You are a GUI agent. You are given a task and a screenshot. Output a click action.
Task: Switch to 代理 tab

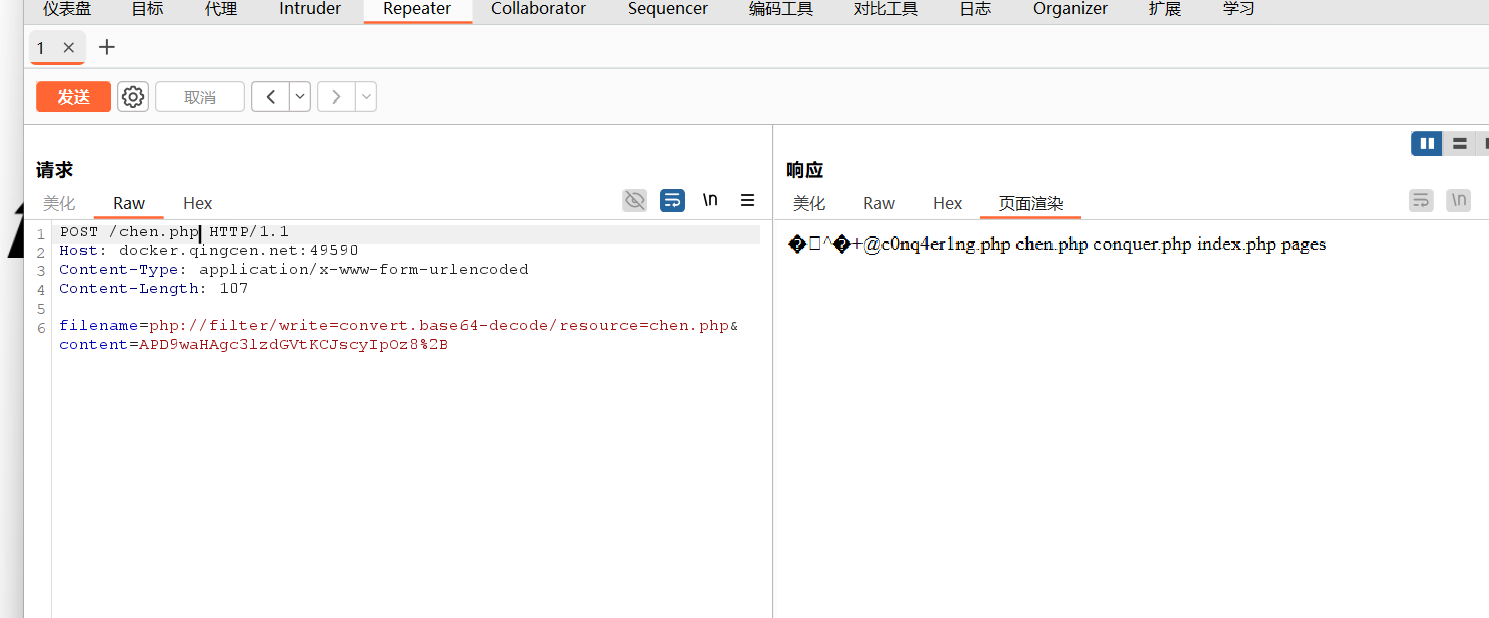(221, 9)
